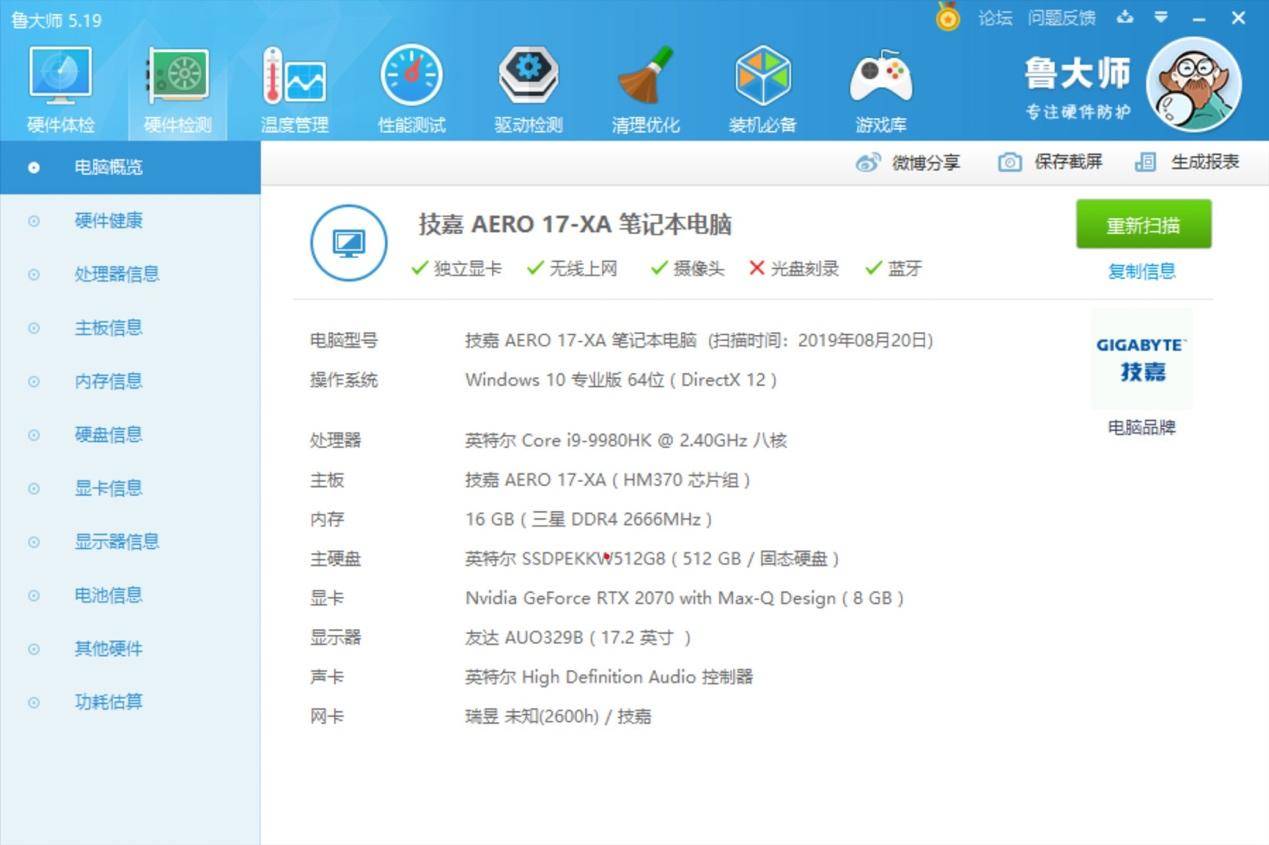This screenshot has width=1269, height=845.
Task: Click the gold medal badge icon
Action: click(x=946, y=17)
